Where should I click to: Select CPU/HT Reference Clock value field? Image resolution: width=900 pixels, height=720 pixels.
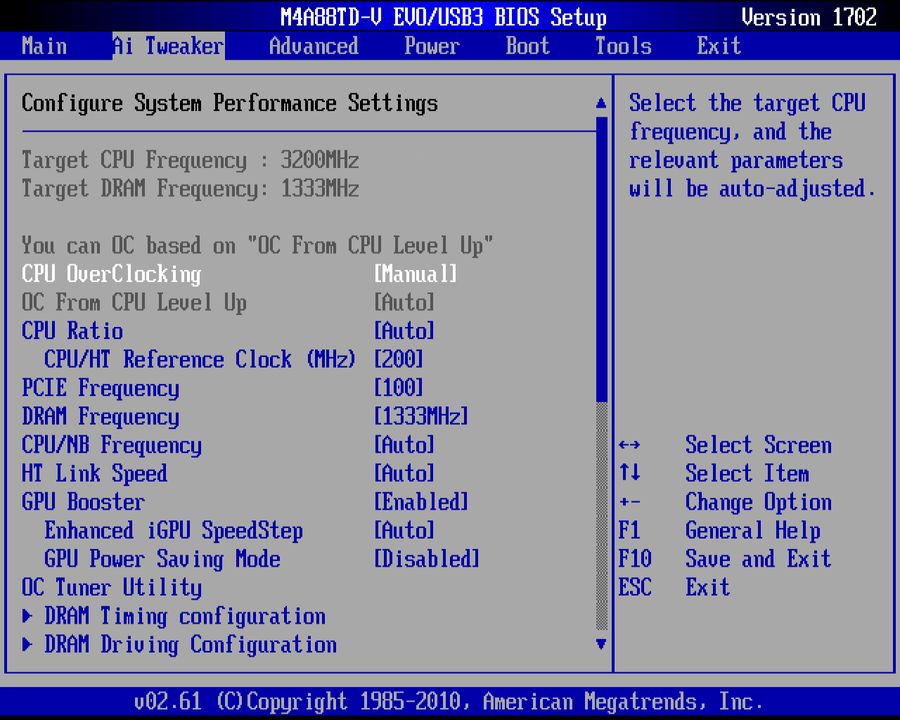395,359
